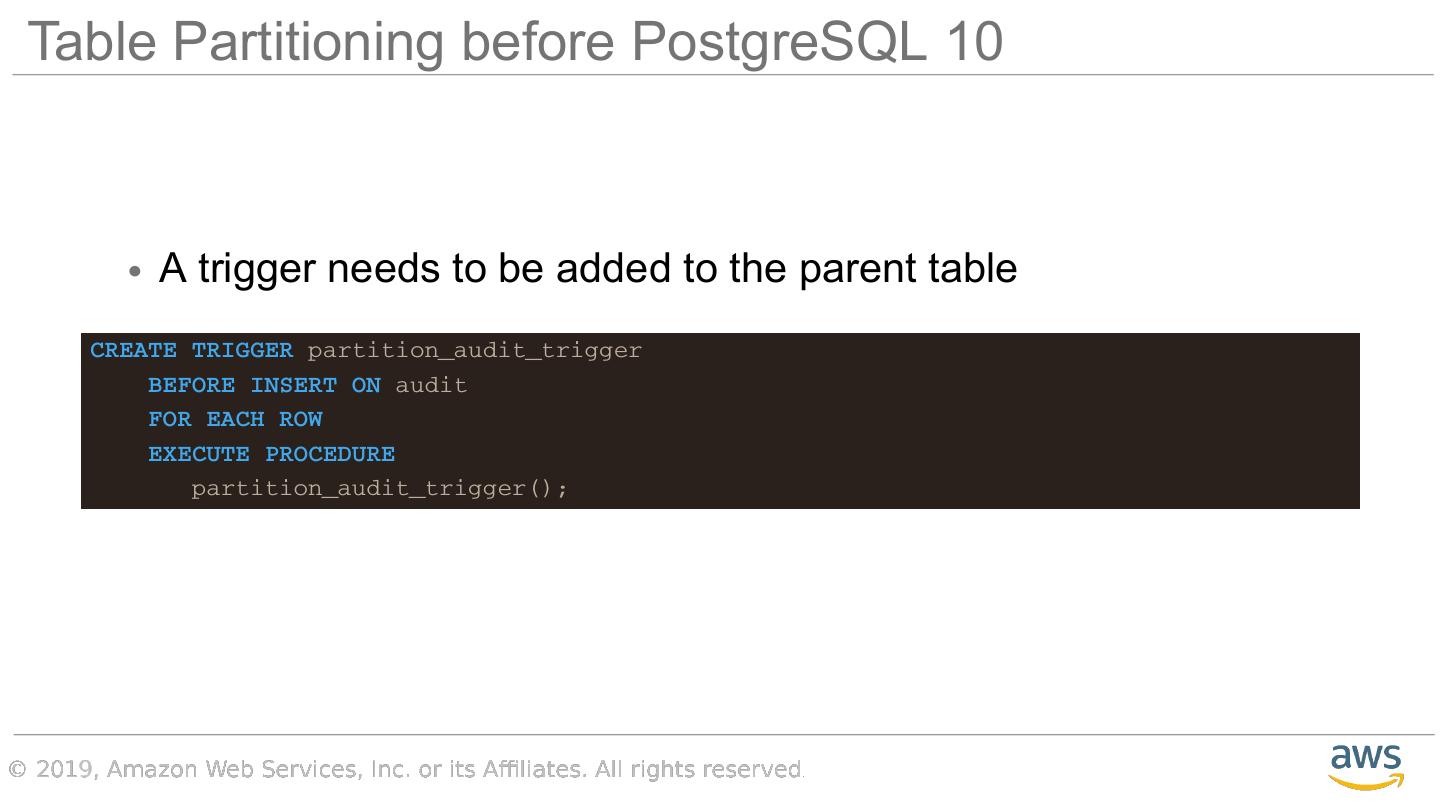Click the 'audit' table name in the code
The height and width of the screenshot is (811, 1440).
431,386
